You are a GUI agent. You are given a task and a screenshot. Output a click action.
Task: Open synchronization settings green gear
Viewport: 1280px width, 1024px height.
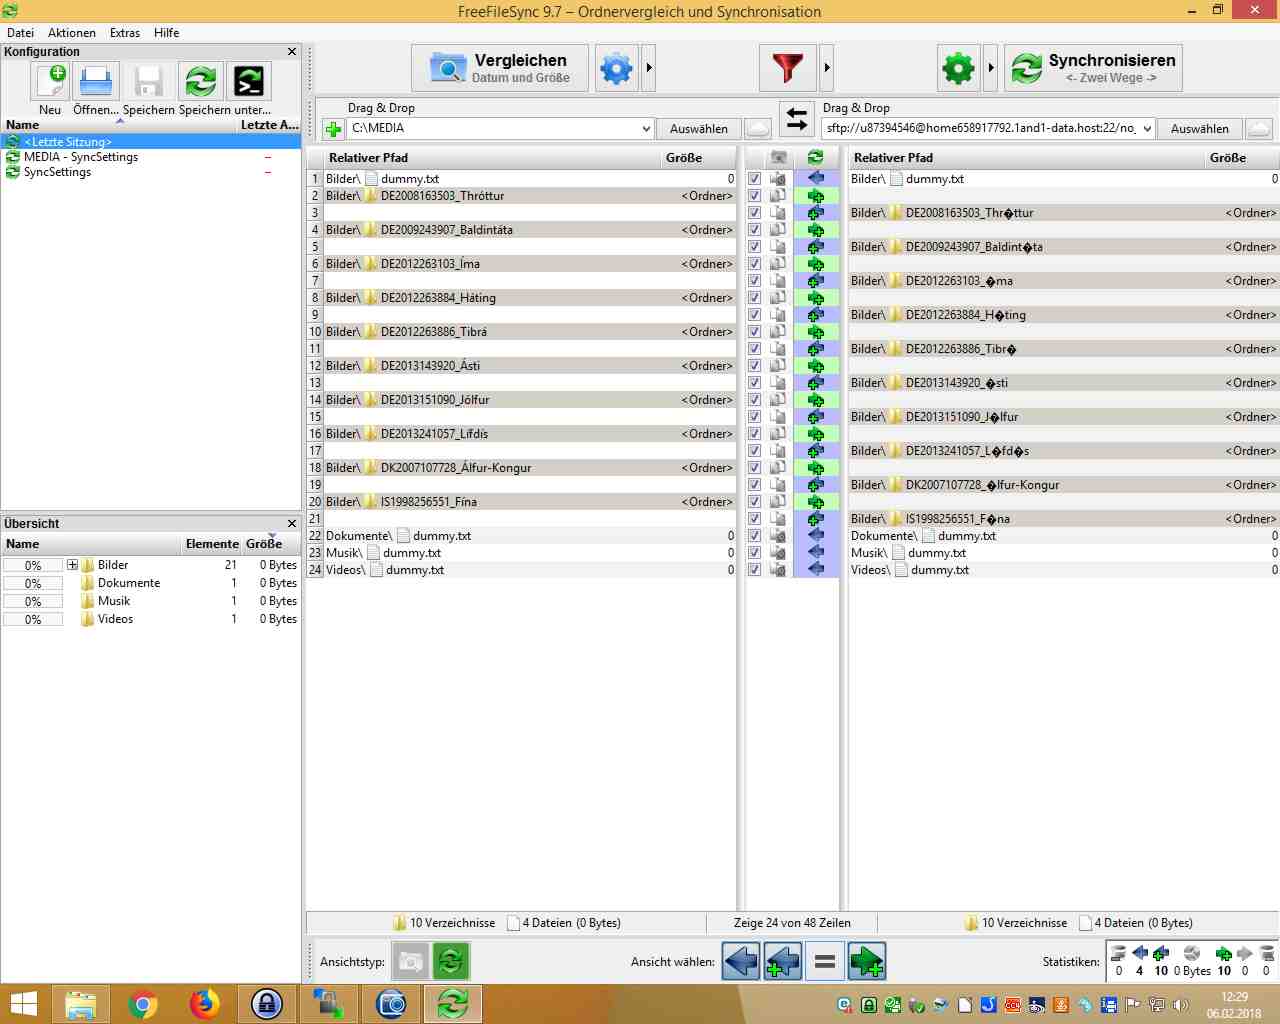click(x=958, y=68)
